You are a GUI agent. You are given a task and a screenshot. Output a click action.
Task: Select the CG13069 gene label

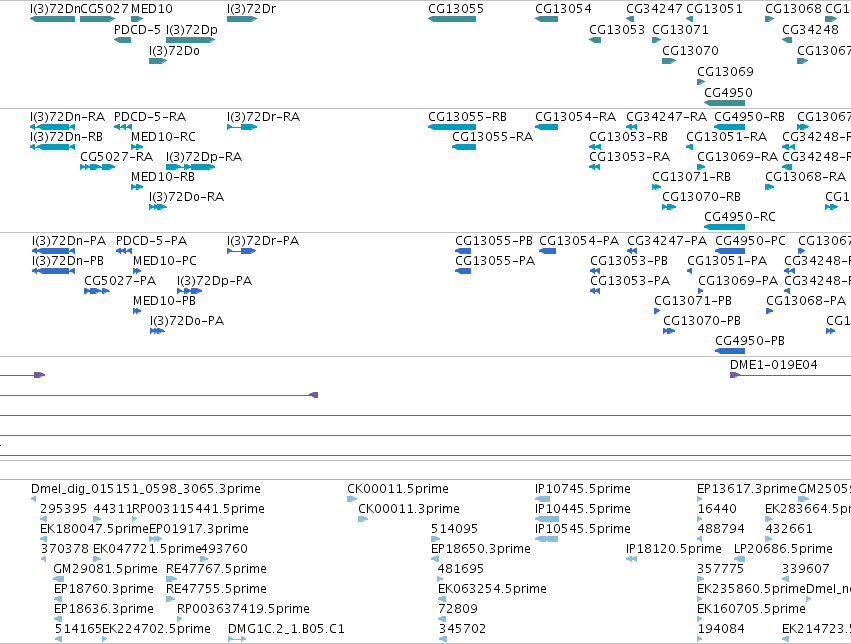tap(725, 72)
